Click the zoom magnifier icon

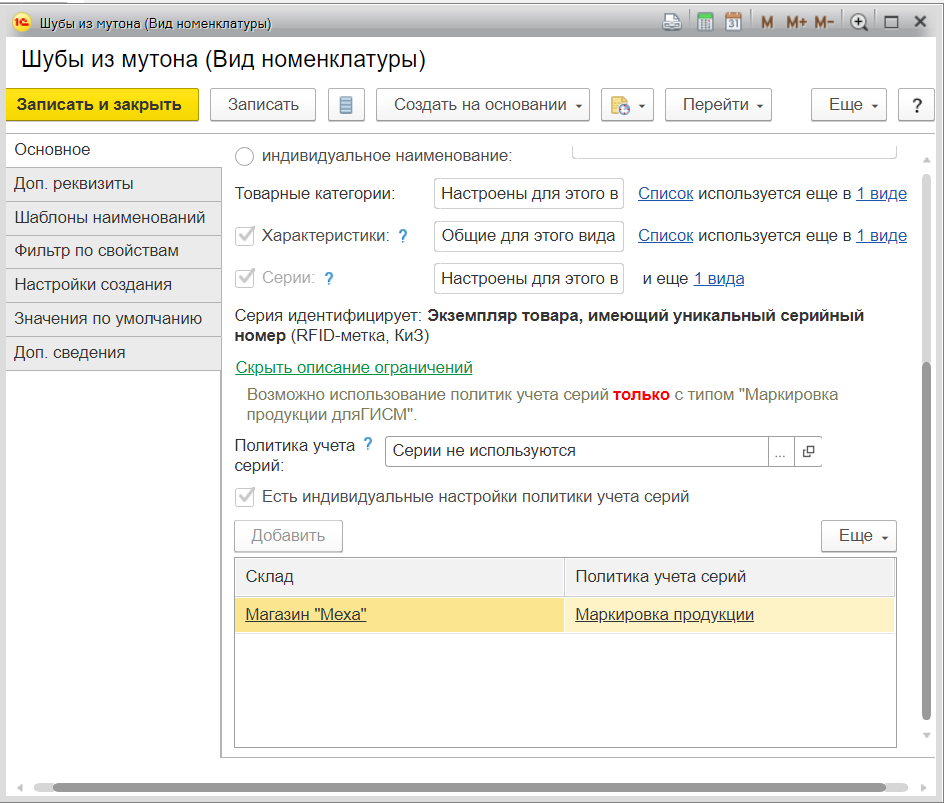click(858, 22)
